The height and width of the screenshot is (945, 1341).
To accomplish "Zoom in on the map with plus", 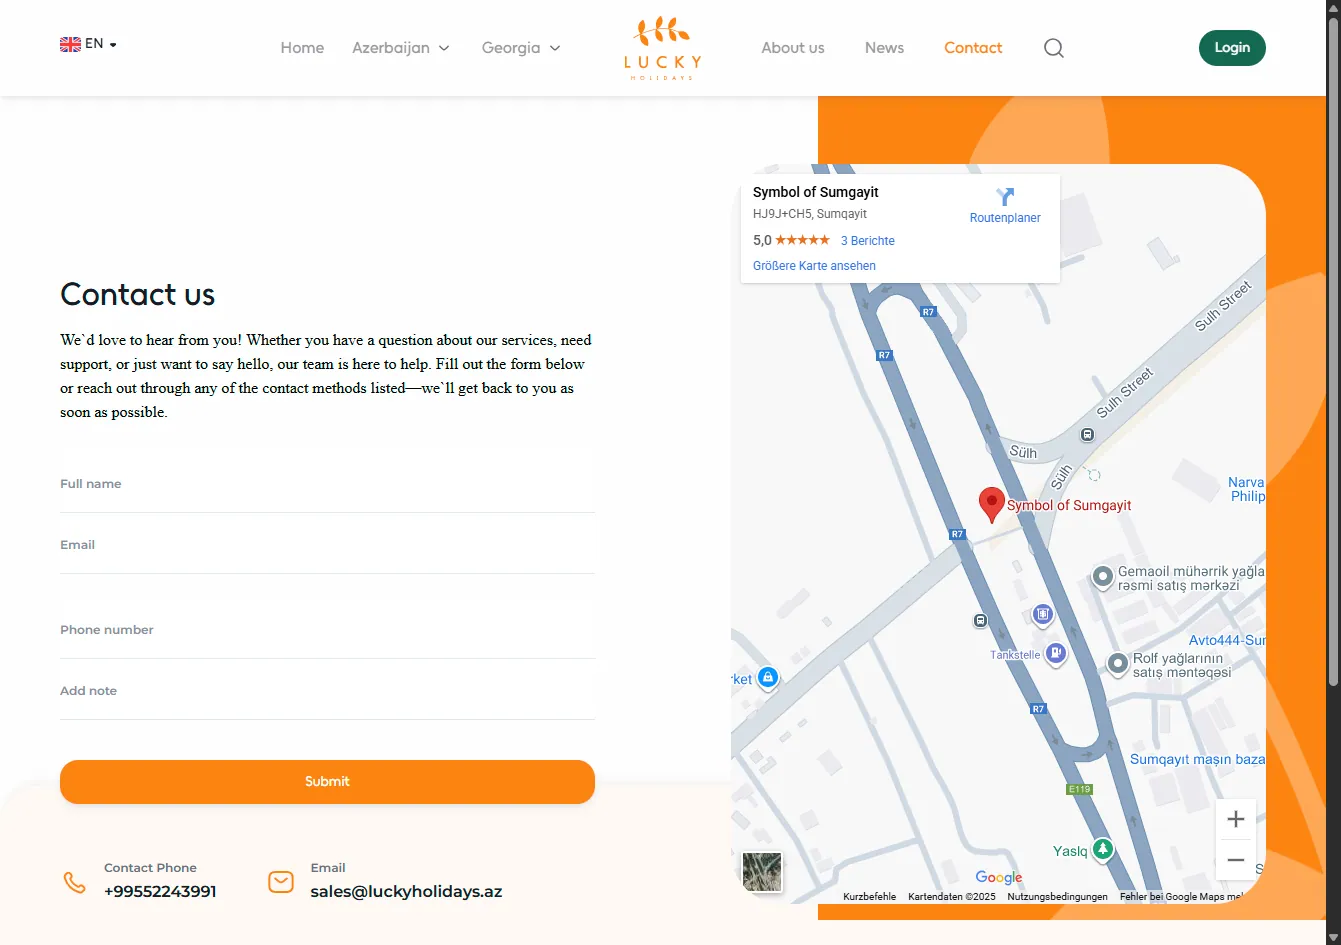I will 1236,819.
